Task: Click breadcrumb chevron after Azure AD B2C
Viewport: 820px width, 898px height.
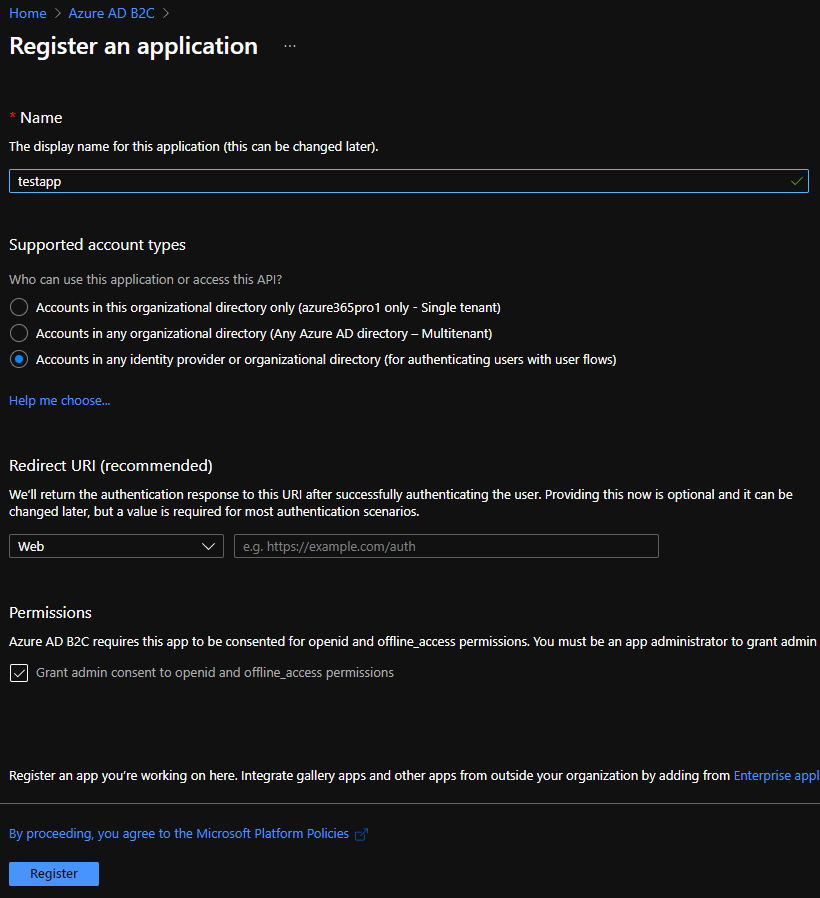Action: (x=166, y=13)
